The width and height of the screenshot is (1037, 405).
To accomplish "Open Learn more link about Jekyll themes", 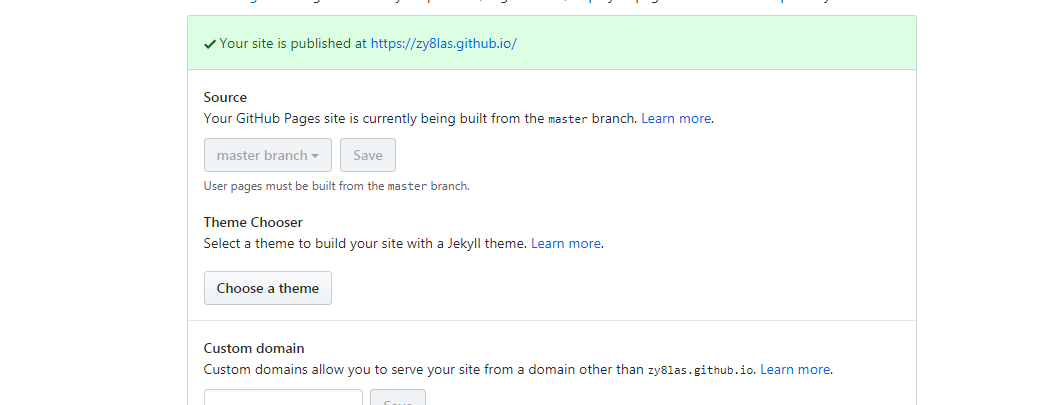I will pos(566,243).
